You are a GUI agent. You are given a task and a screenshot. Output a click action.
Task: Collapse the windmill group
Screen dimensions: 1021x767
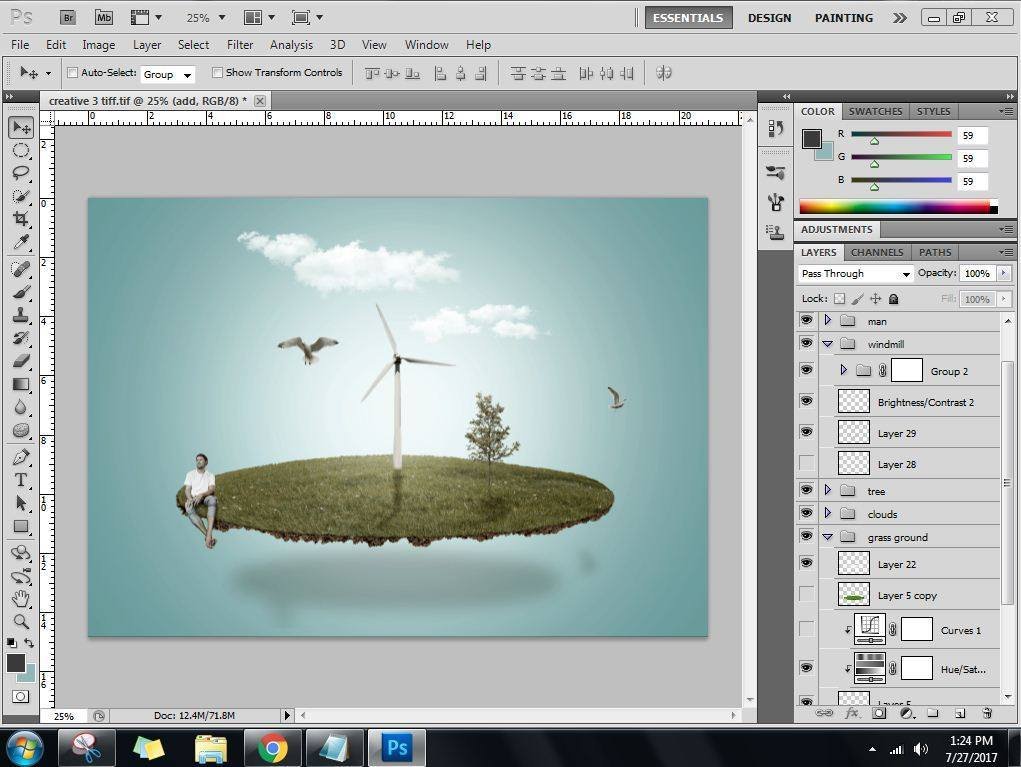(x=828, y=344)
